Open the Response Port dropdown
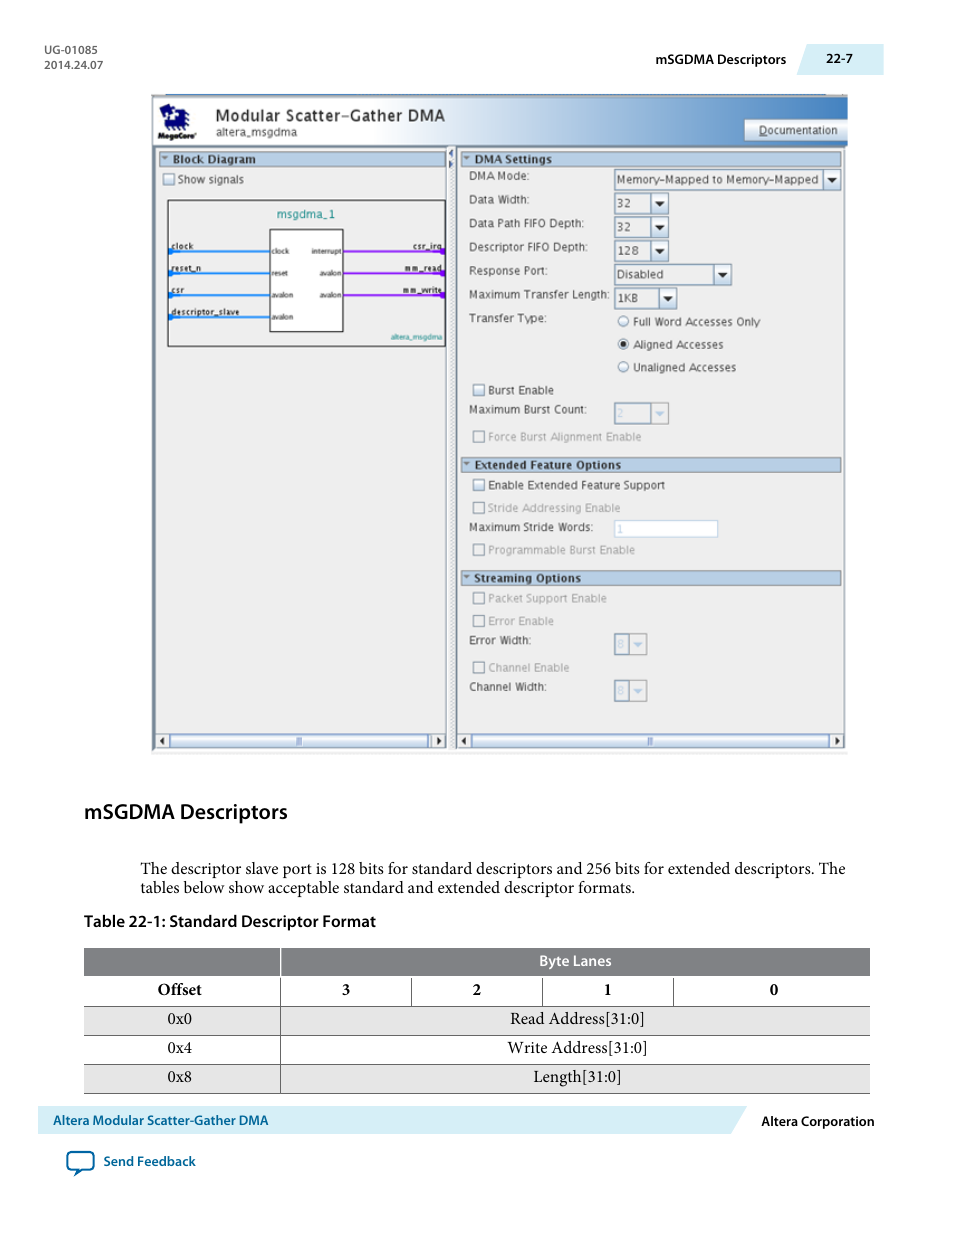This screenshot has height=1235, width=954. 722,275
